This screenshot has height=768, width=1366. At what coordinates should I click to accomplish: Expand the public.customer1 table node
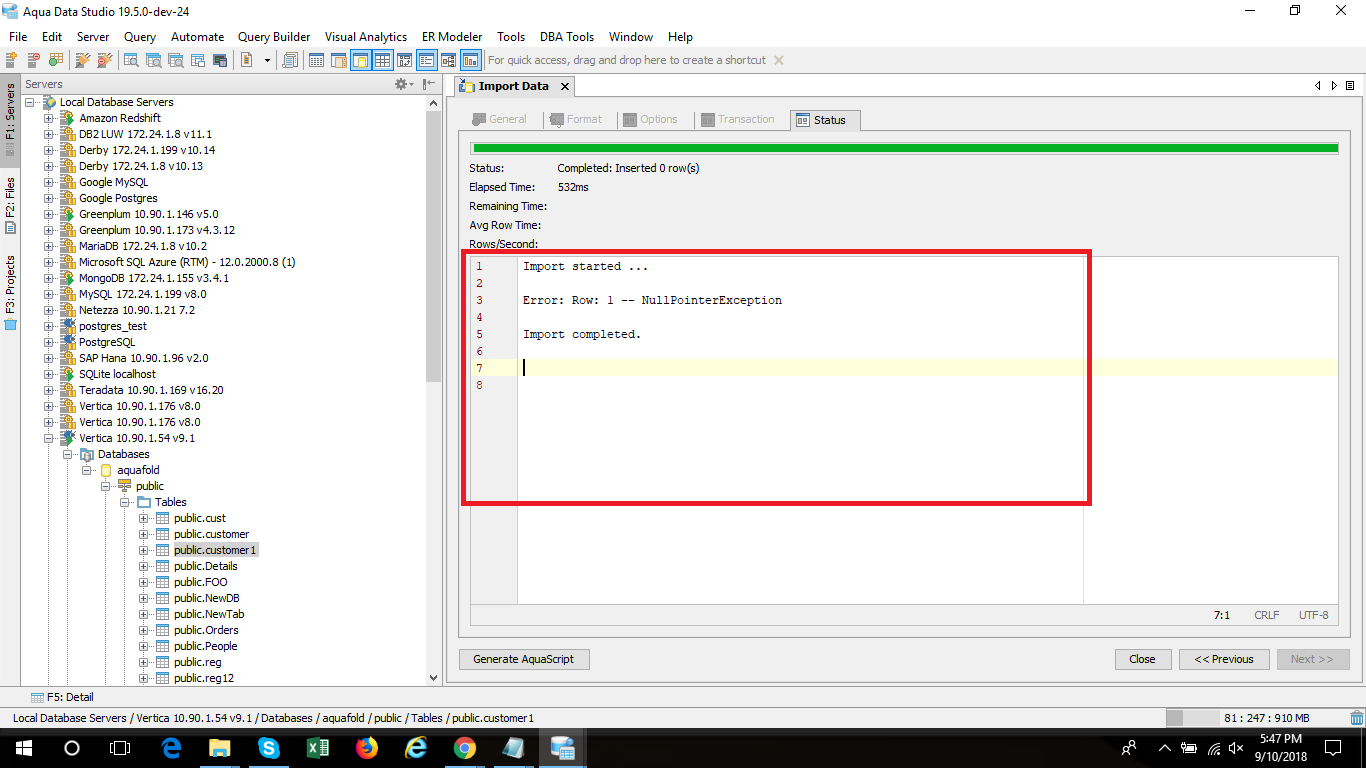tap(143, 550)
